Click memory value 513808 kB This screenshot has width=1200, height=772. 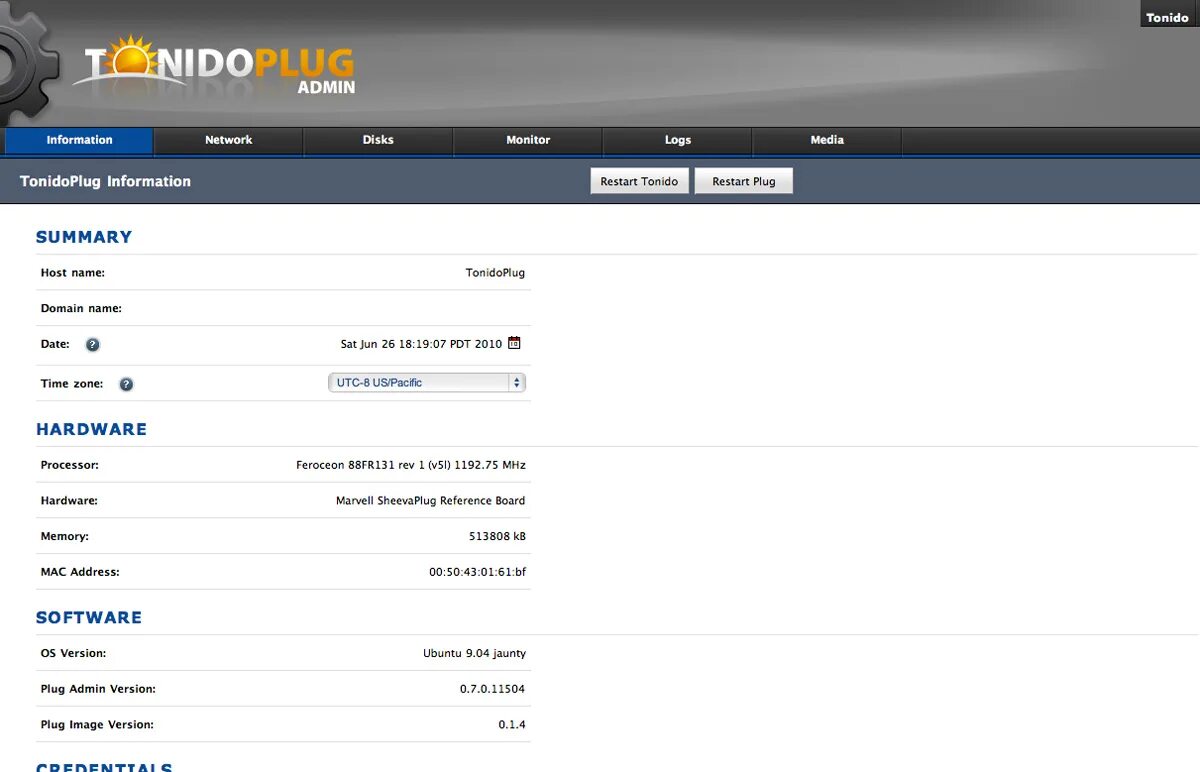(x=497, y=537)
